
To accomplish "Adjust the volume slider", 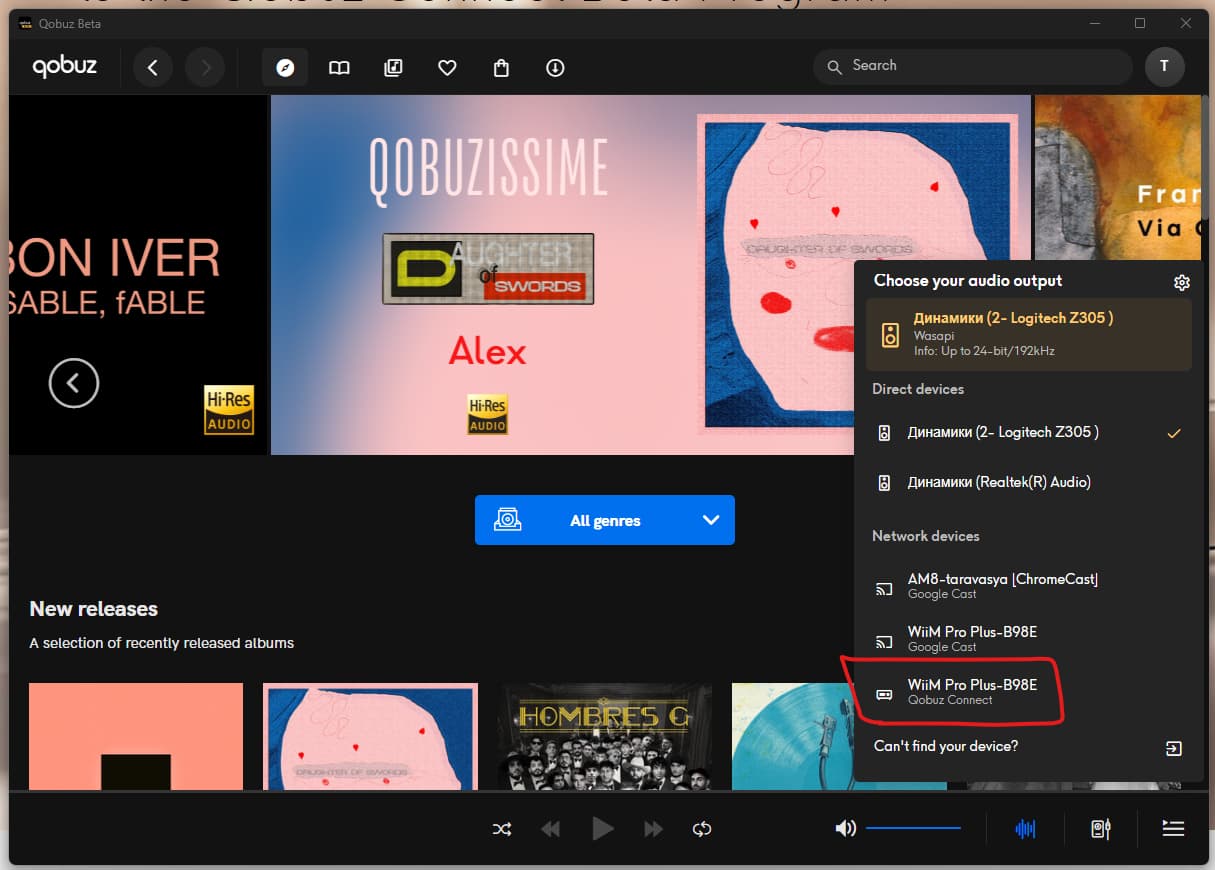I will tap(912, 828).
